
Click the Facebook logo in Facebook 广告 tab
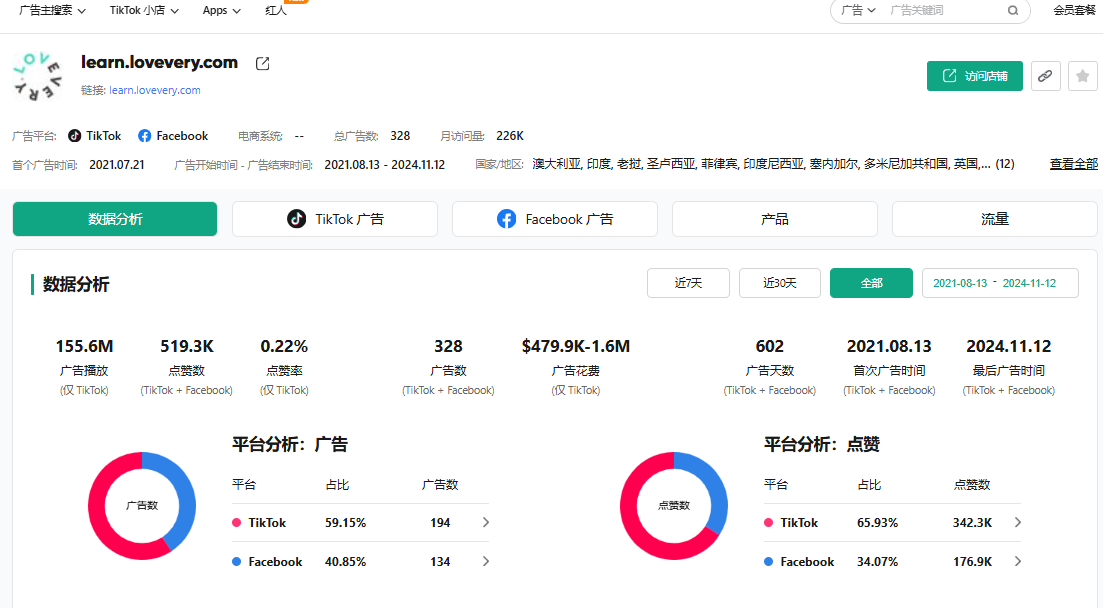(506, 219)
